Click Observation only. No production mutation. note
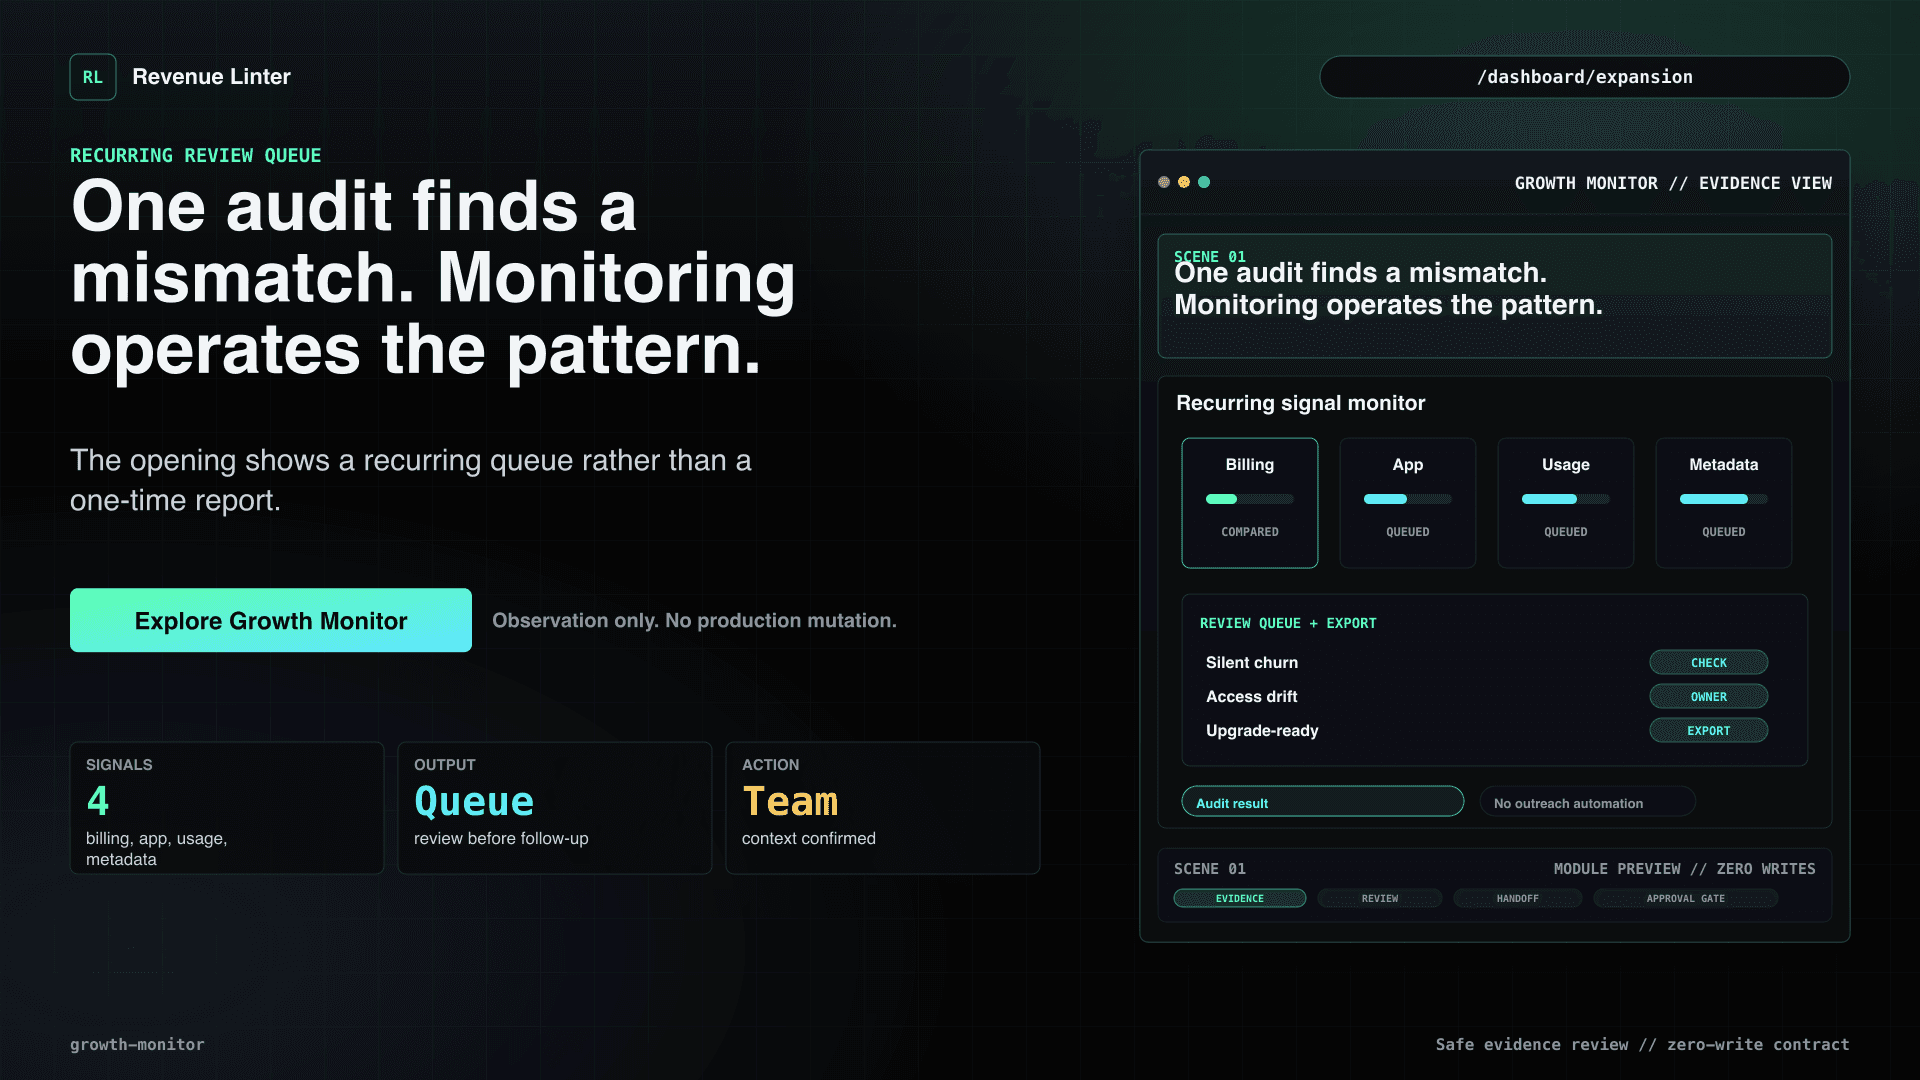This screenshot has height=1080, width=1920. tap(694, 620)
